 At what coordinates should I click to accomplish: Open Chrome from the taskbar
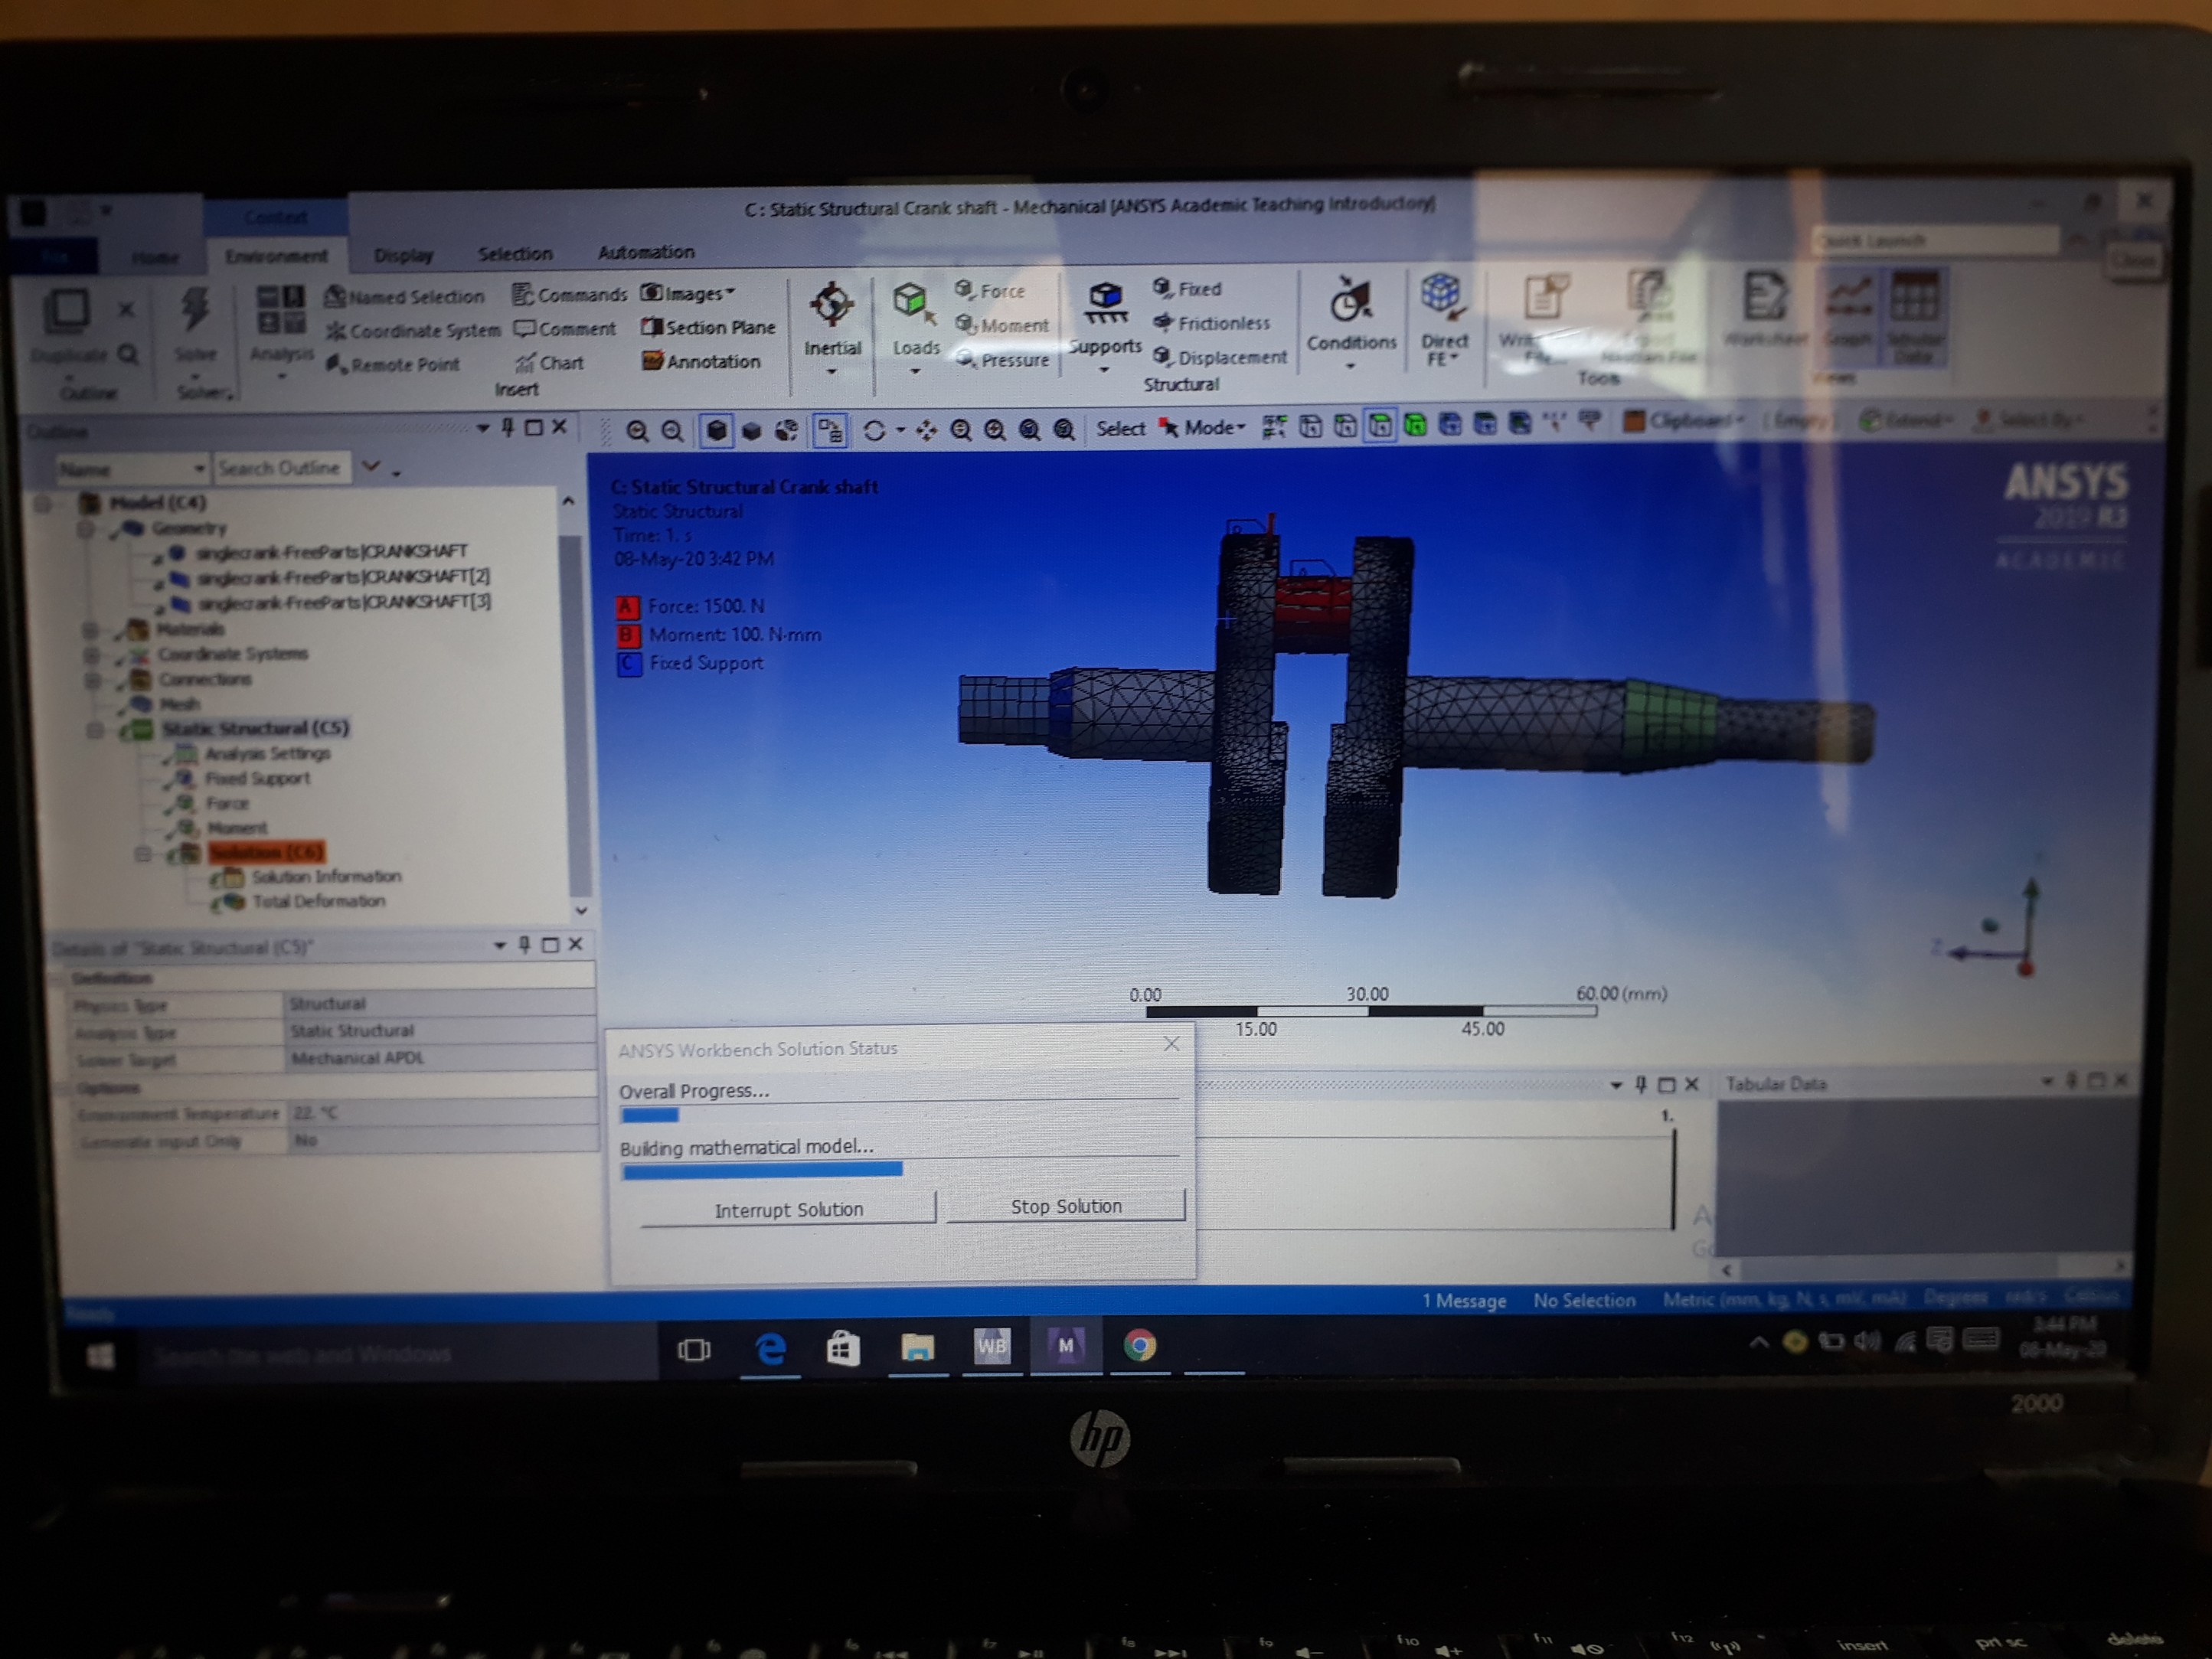1139,1346
